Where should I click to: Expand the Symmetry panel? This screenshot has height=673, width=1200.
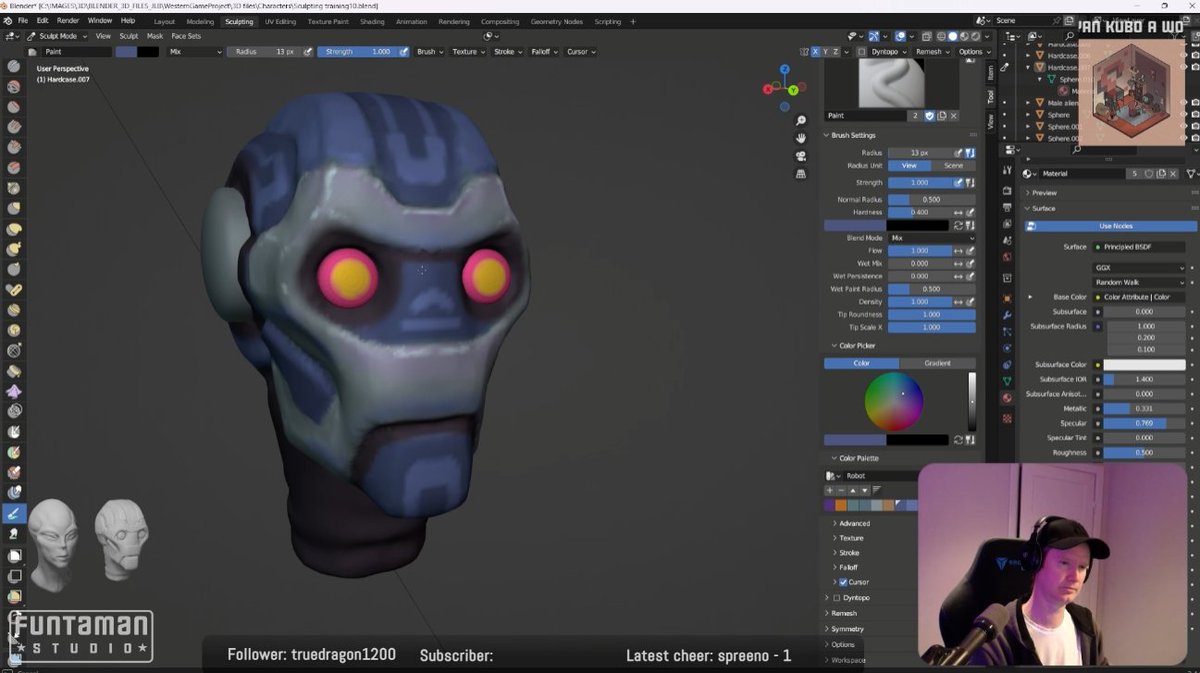point(846,629)
